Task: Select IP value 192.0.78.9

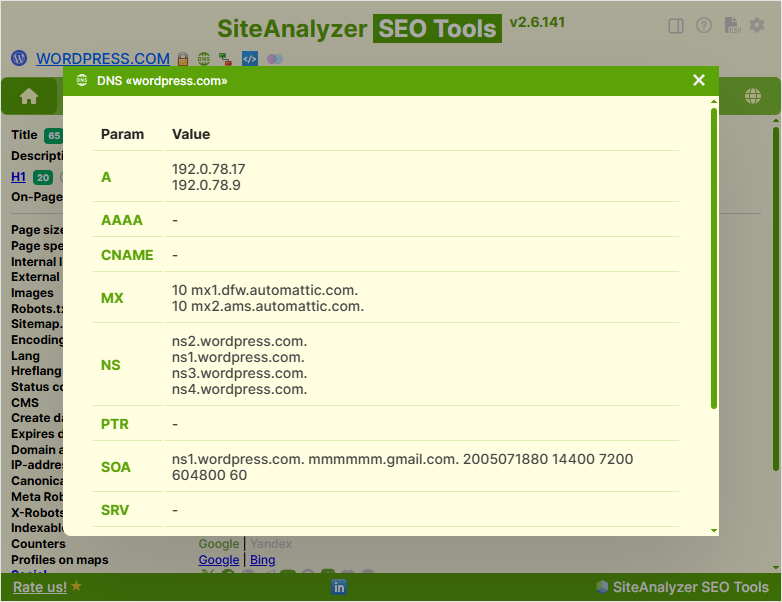Action: point(206,185)
